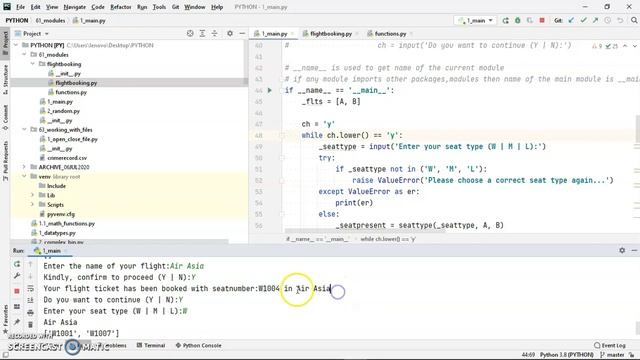Open Python Console tool window
640x360 pixels.
click(x=198, y=345)
